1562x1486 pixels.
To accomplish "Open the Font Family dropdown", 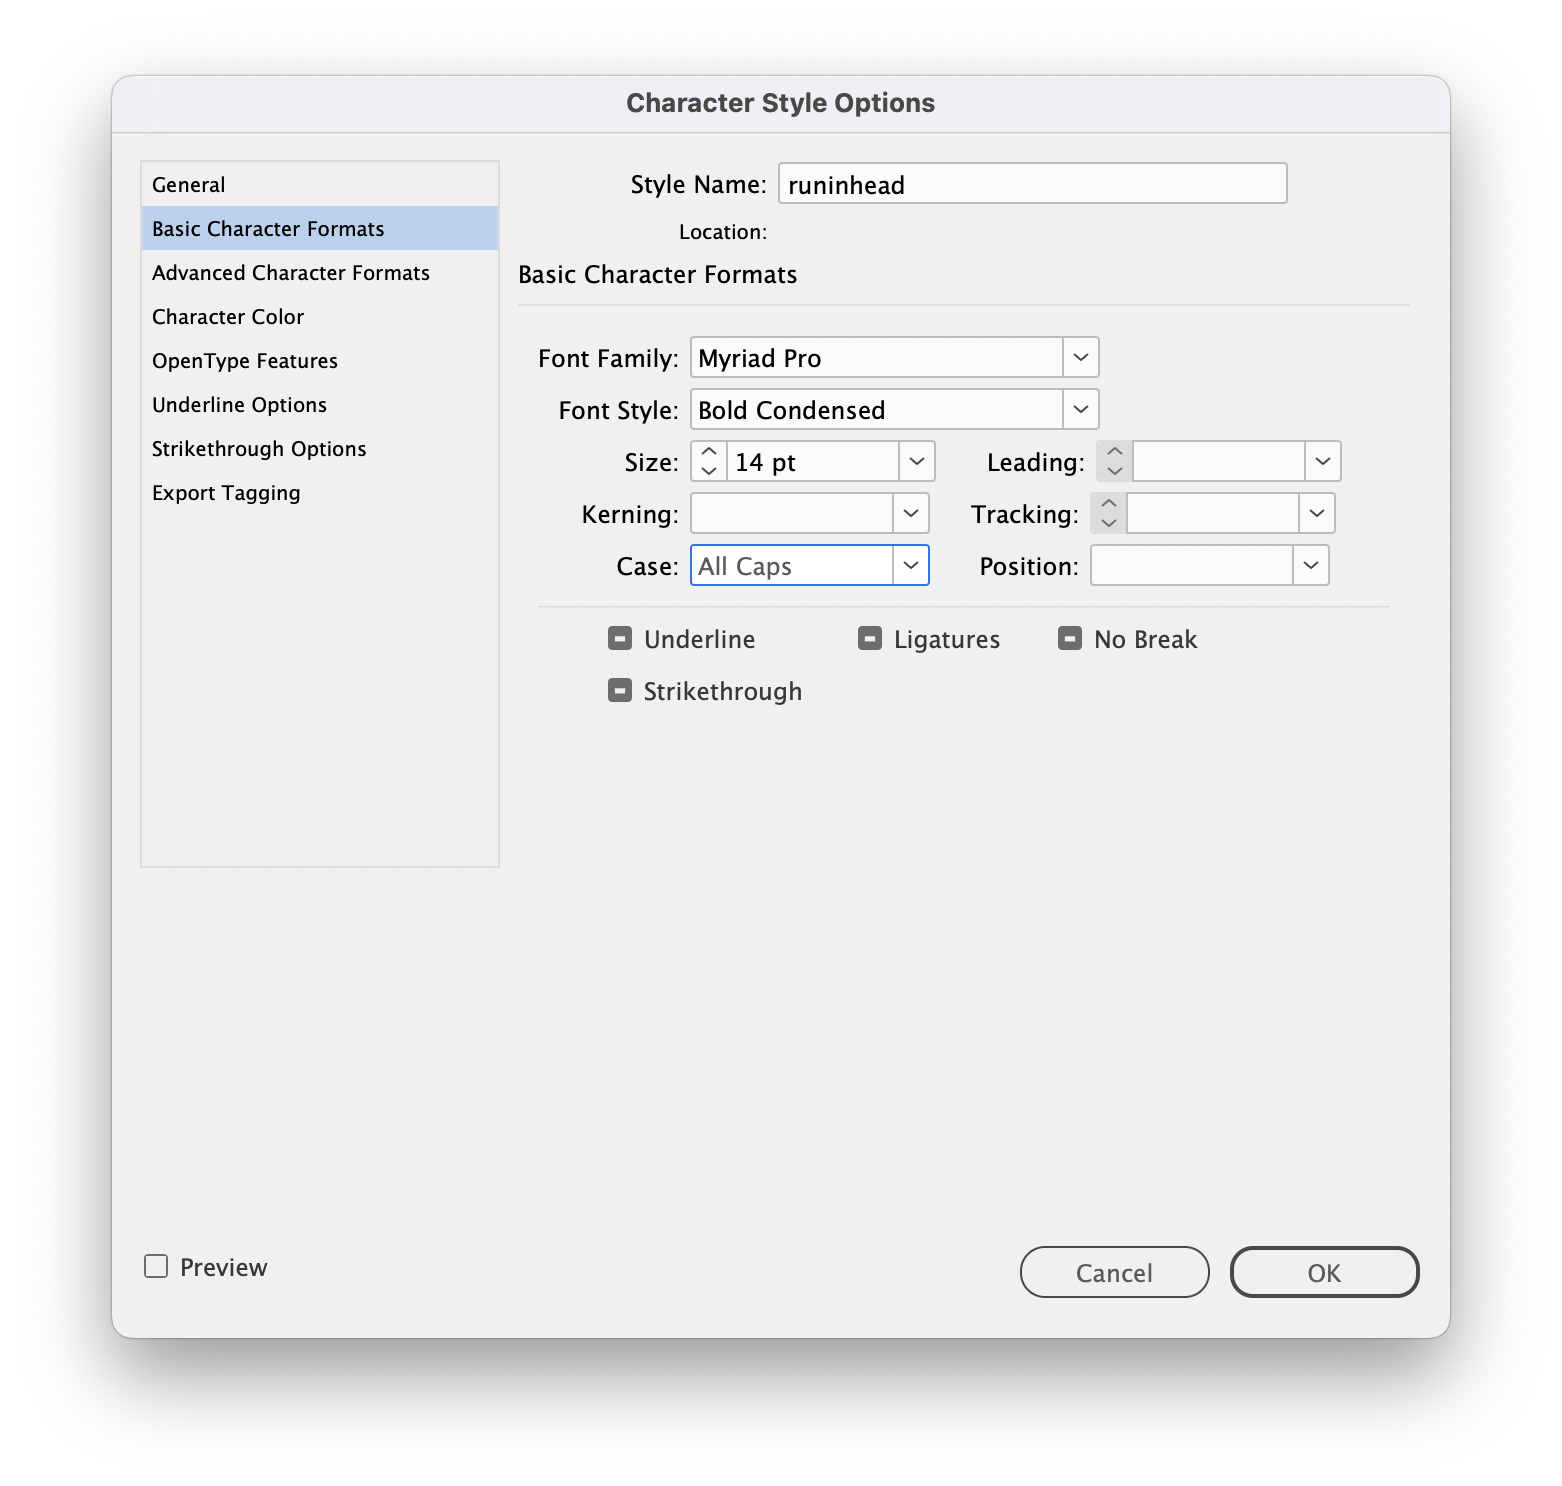I will pyautogui.click(x=1079, y=357).
